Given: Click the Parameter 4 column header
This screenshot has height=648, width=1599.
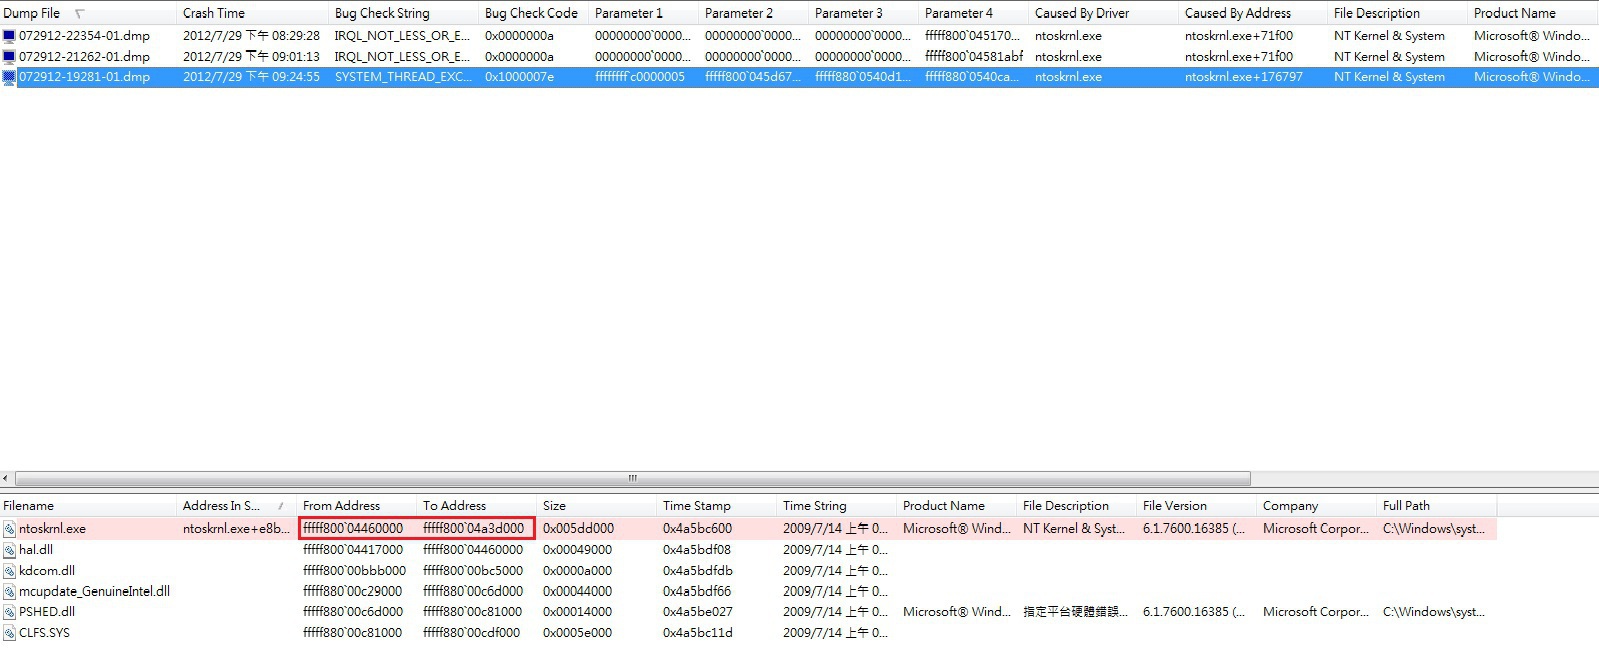Looking at the screenshot, I should 974,13.
